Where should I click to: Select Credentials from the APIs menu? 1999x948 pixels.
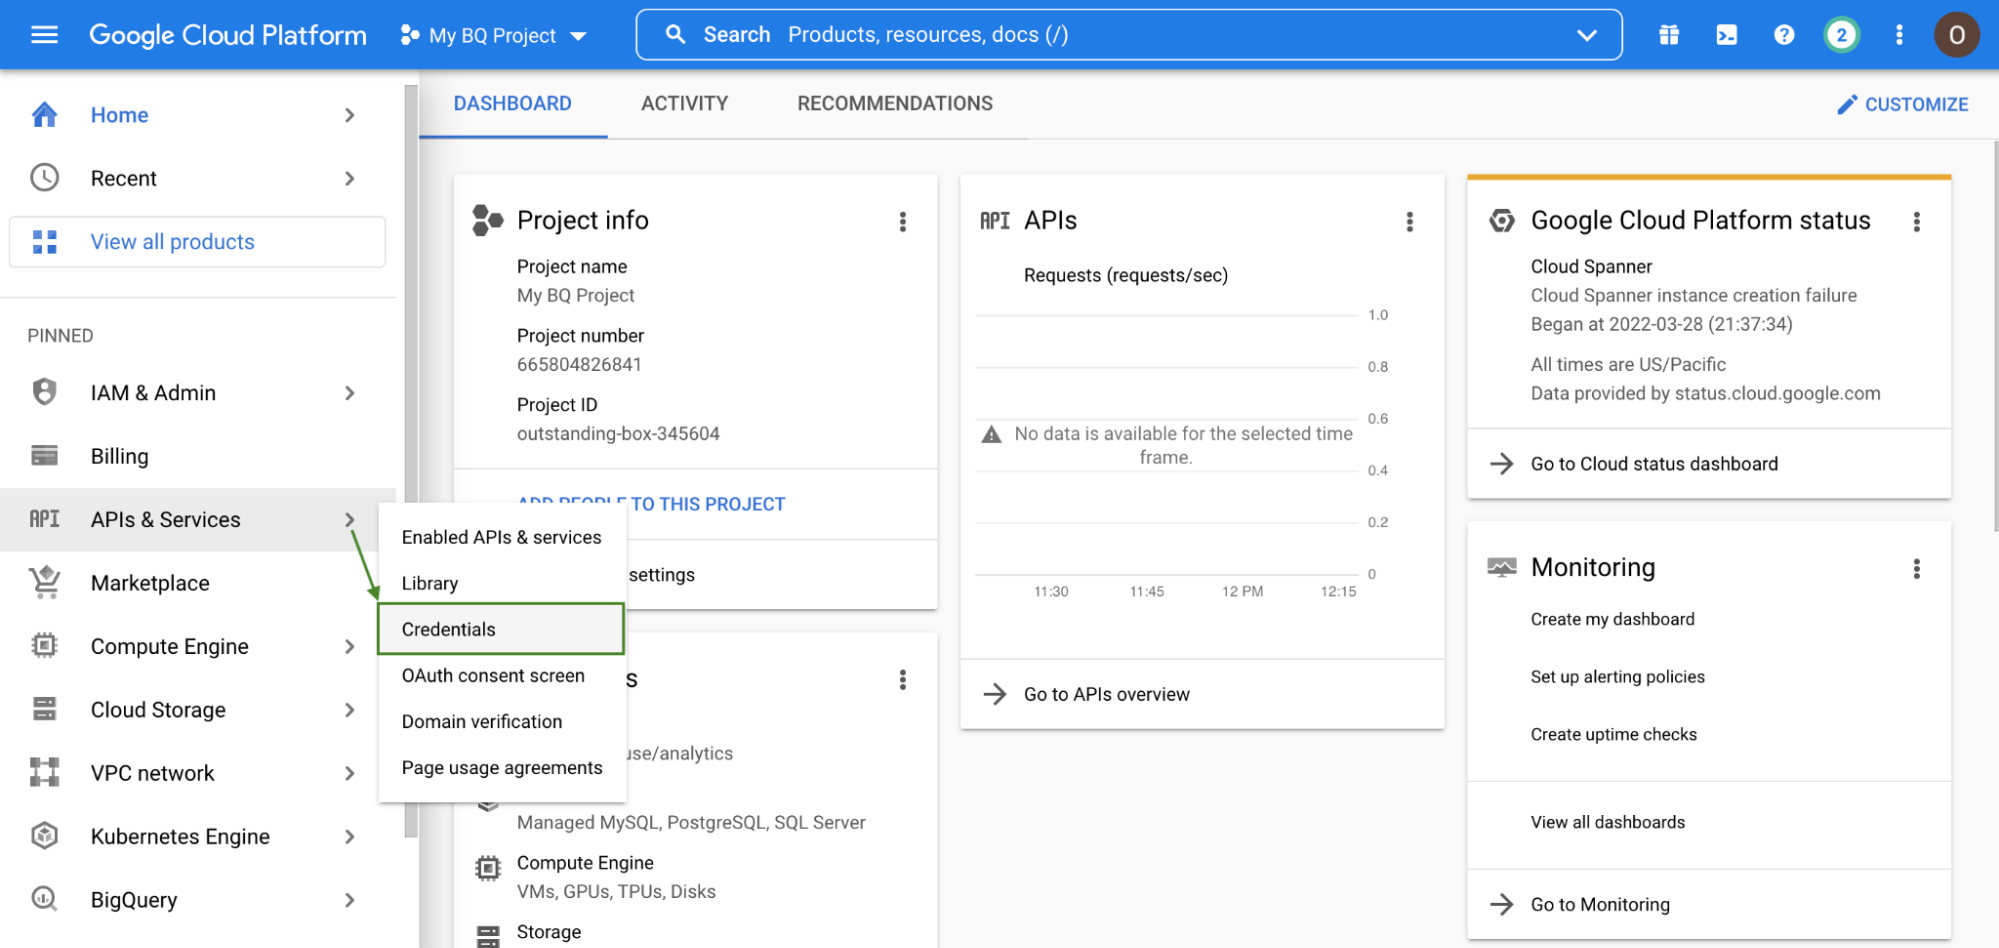pyautogui.click(x=448, y=629)
